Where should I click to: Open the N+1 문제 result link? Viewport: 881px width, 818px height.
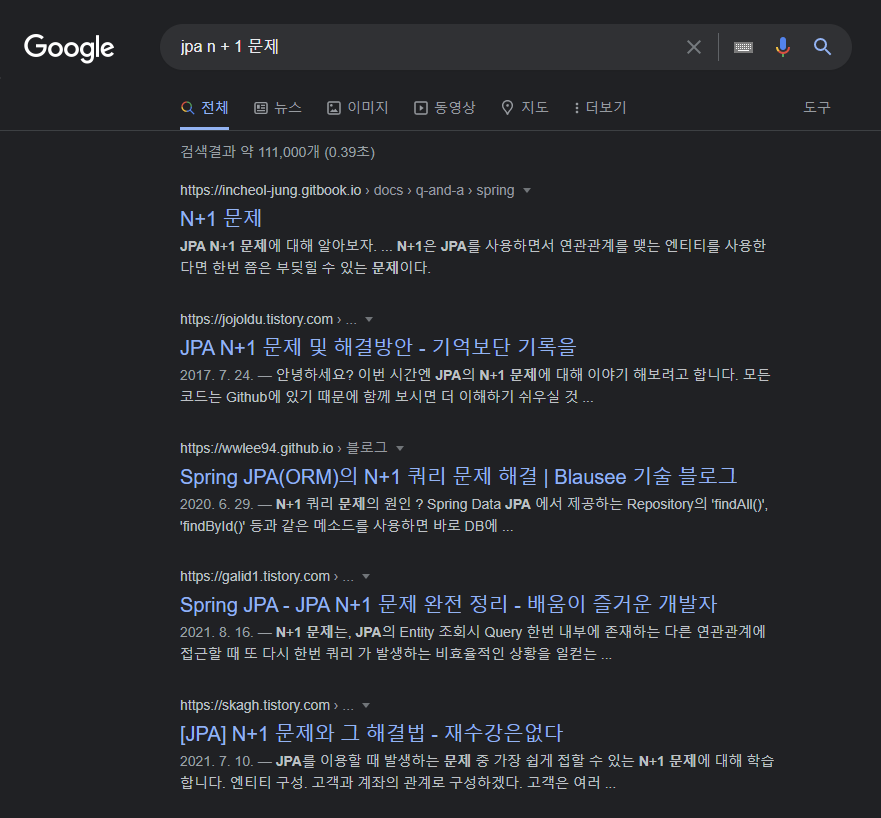(221, 219)
